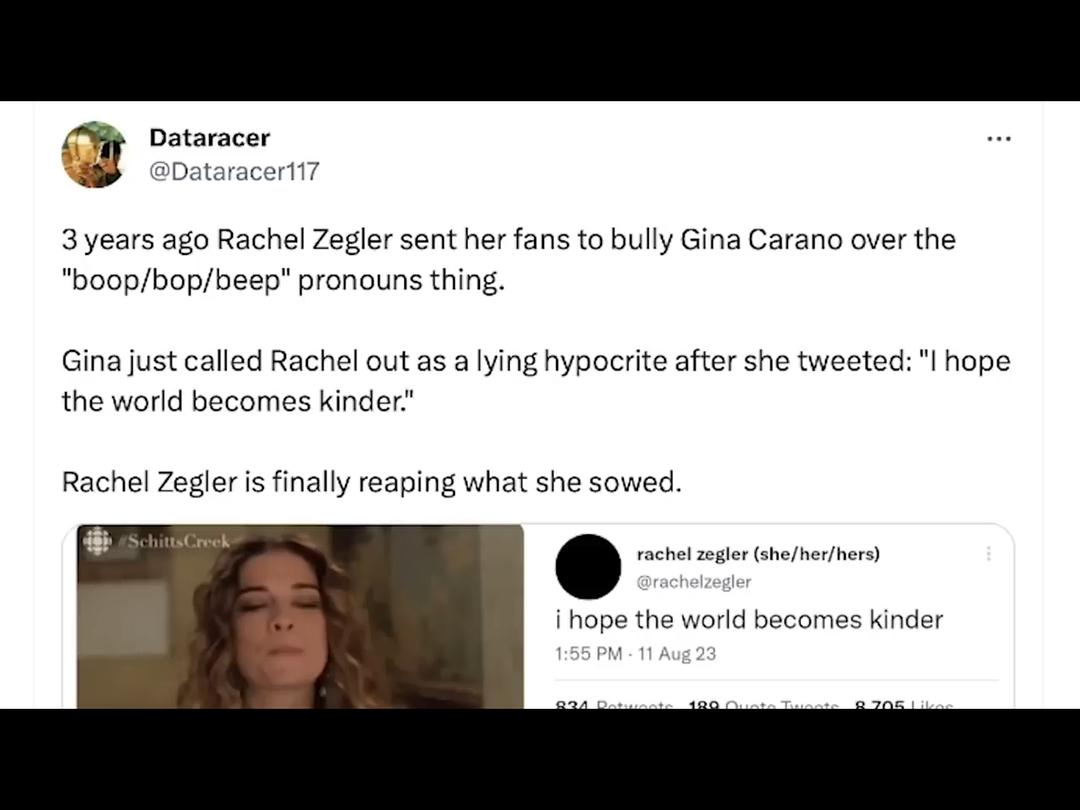The height and width of the screenshot is (810, 1080).
Task: Click the 189 Quote Tweets count
Action: click(x=763, y=705)
